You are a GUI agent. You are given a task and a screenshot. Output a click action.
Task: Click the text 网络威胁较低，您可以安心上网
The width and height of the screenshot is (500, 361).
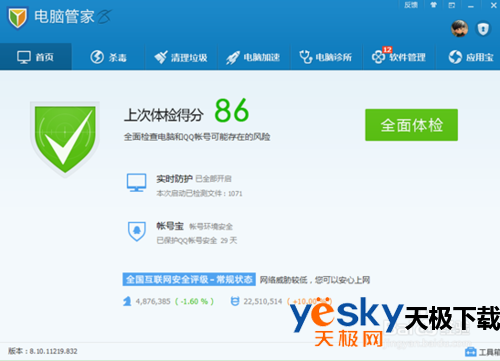(315, 280)
